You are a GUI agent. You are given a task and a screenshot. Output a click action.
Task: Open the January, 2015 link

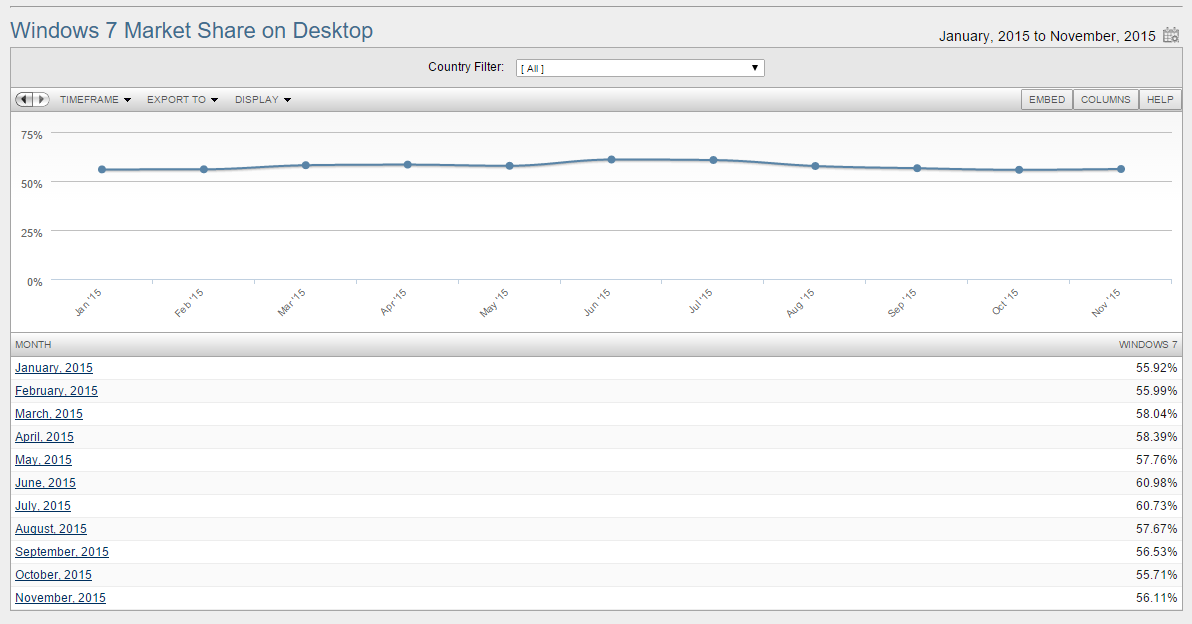(54, 368)
